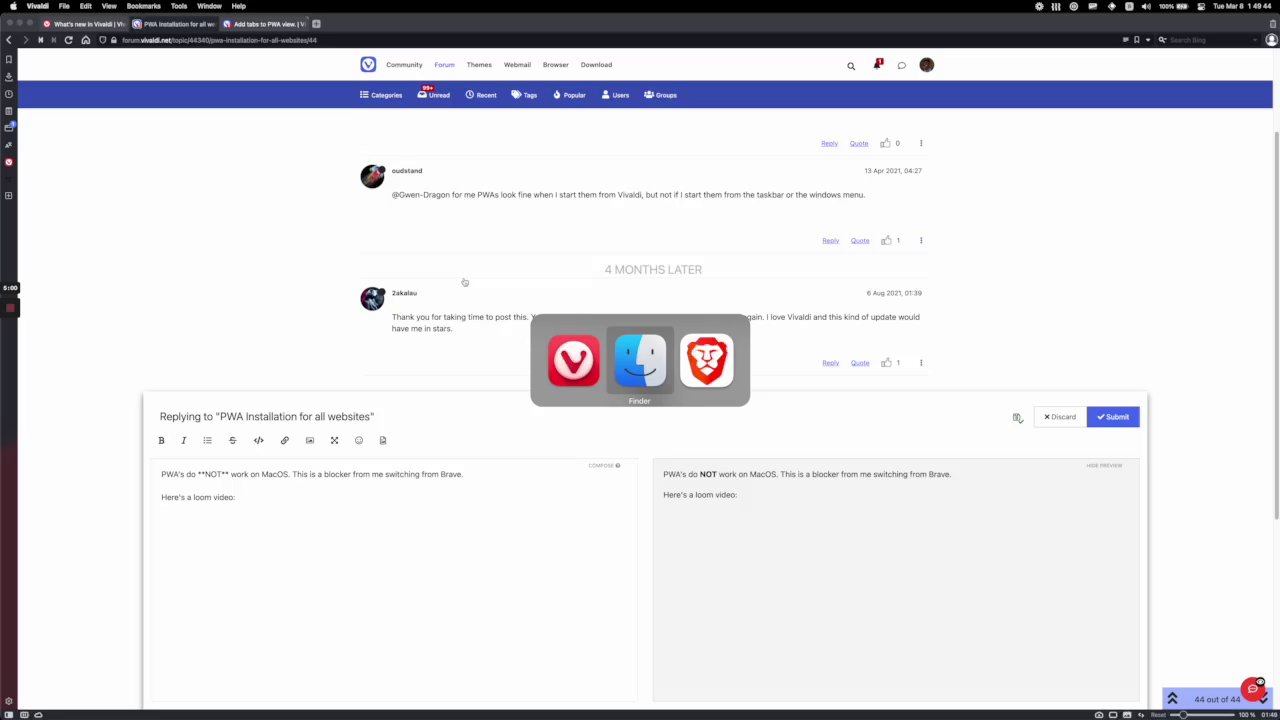The height and width of the screenshot is (720, 1280).
Task: Toggle composer fullscreen zen mode
Action: (x=335, y=440)
